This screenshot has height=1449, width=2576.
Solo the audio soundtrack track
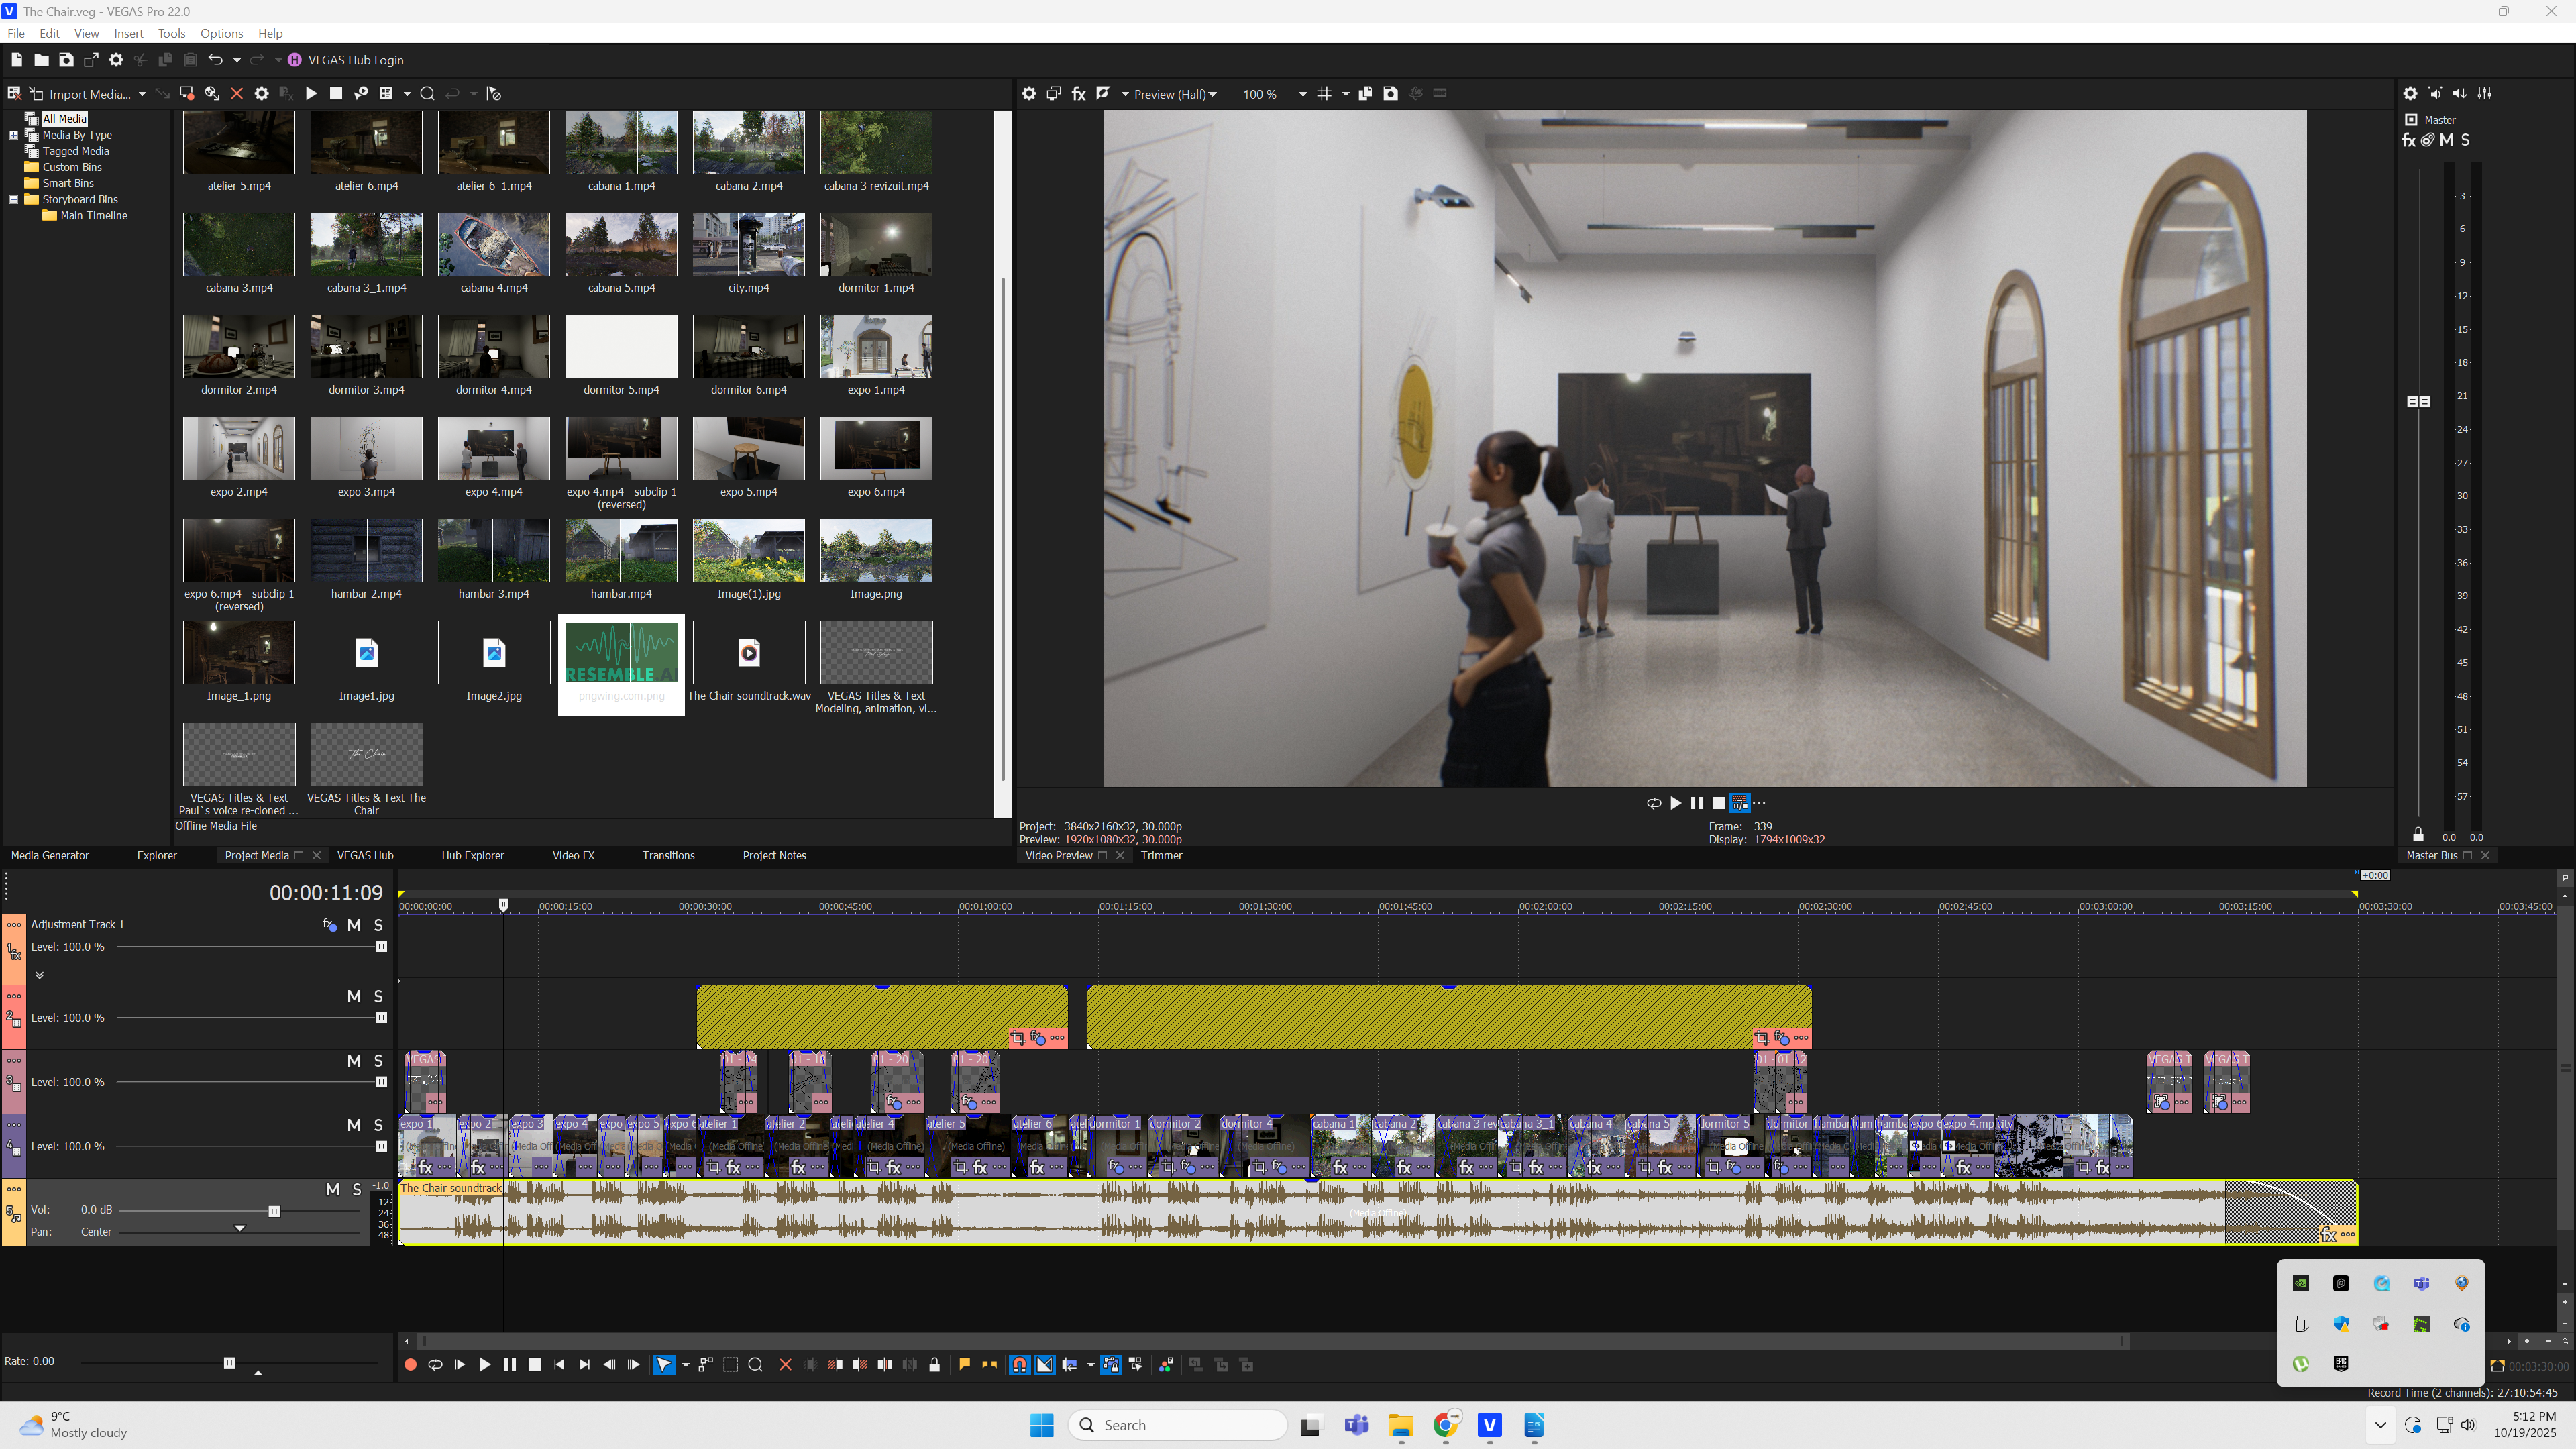357,1189
